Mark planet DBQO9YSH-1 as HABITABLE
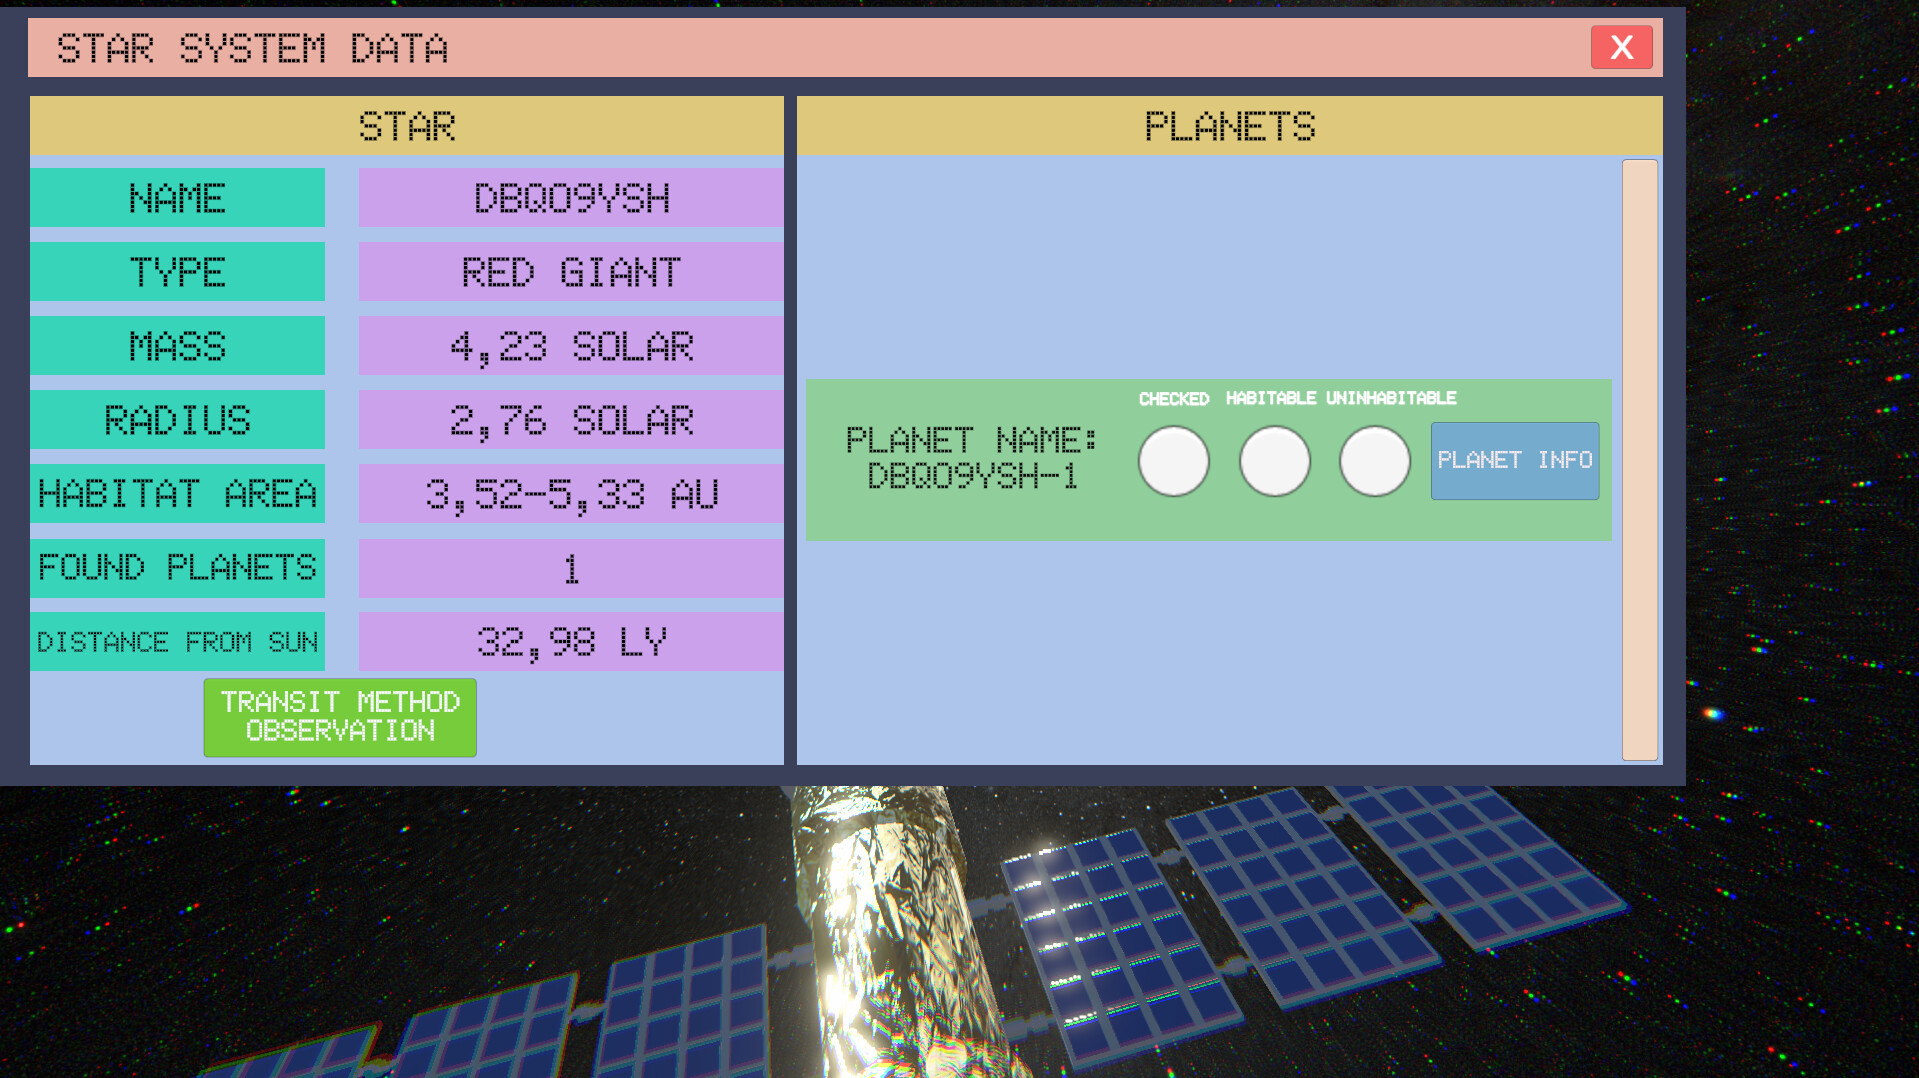This screenshot has width=1919, height=1078. coord(1274,461)
